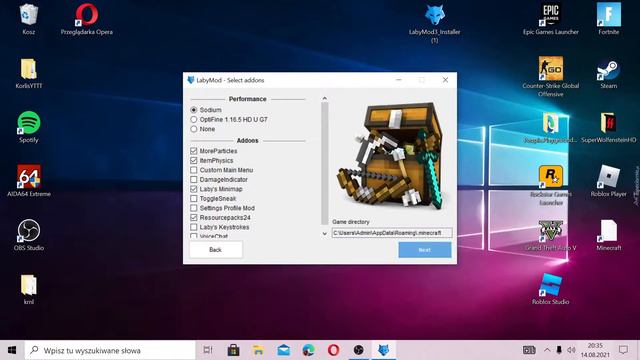This screenshot has width=640, height=360.
Task: Click the addon list scroll-down arrow
Action: coord(324,234)
